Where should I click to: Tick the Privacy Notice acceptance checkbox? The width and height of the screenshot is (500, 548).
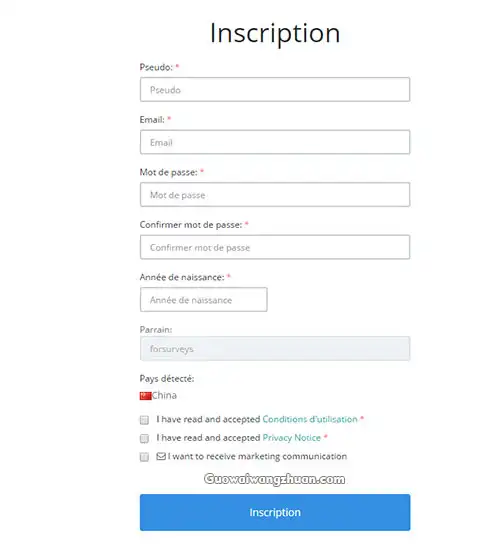[x=144, y=438]
